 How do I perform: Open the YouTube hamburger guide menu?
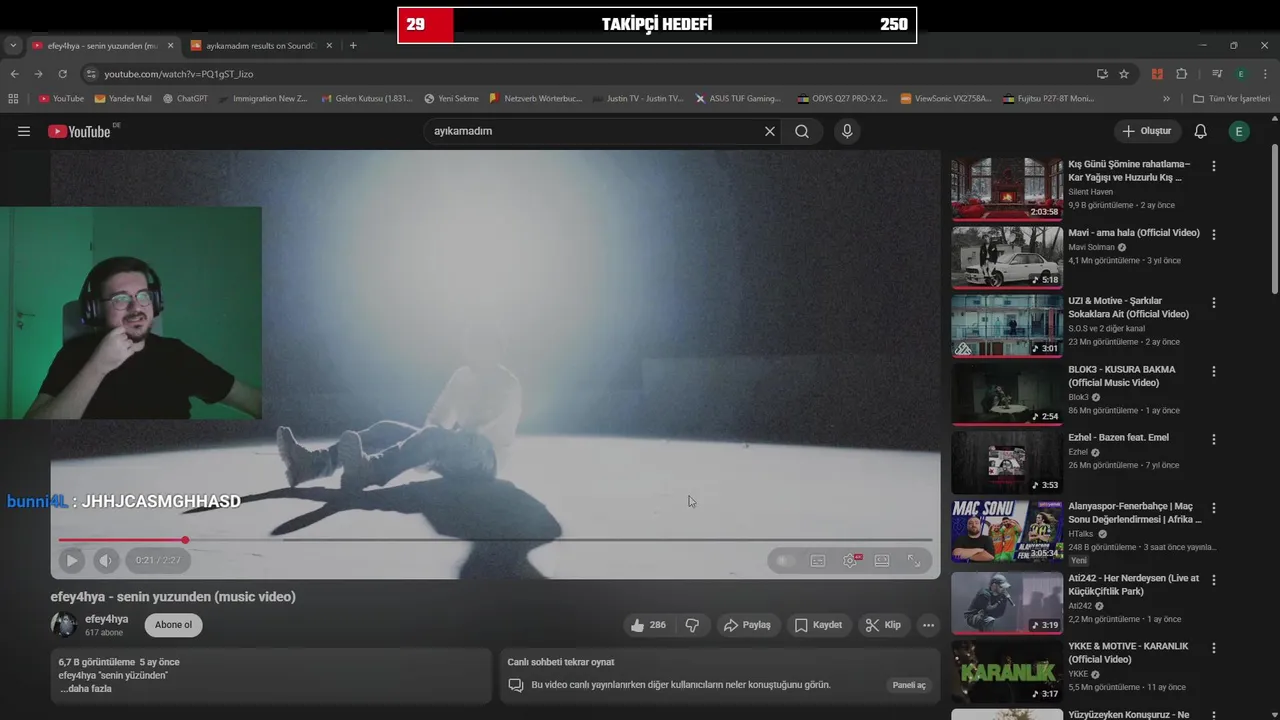tap(24, 131)
